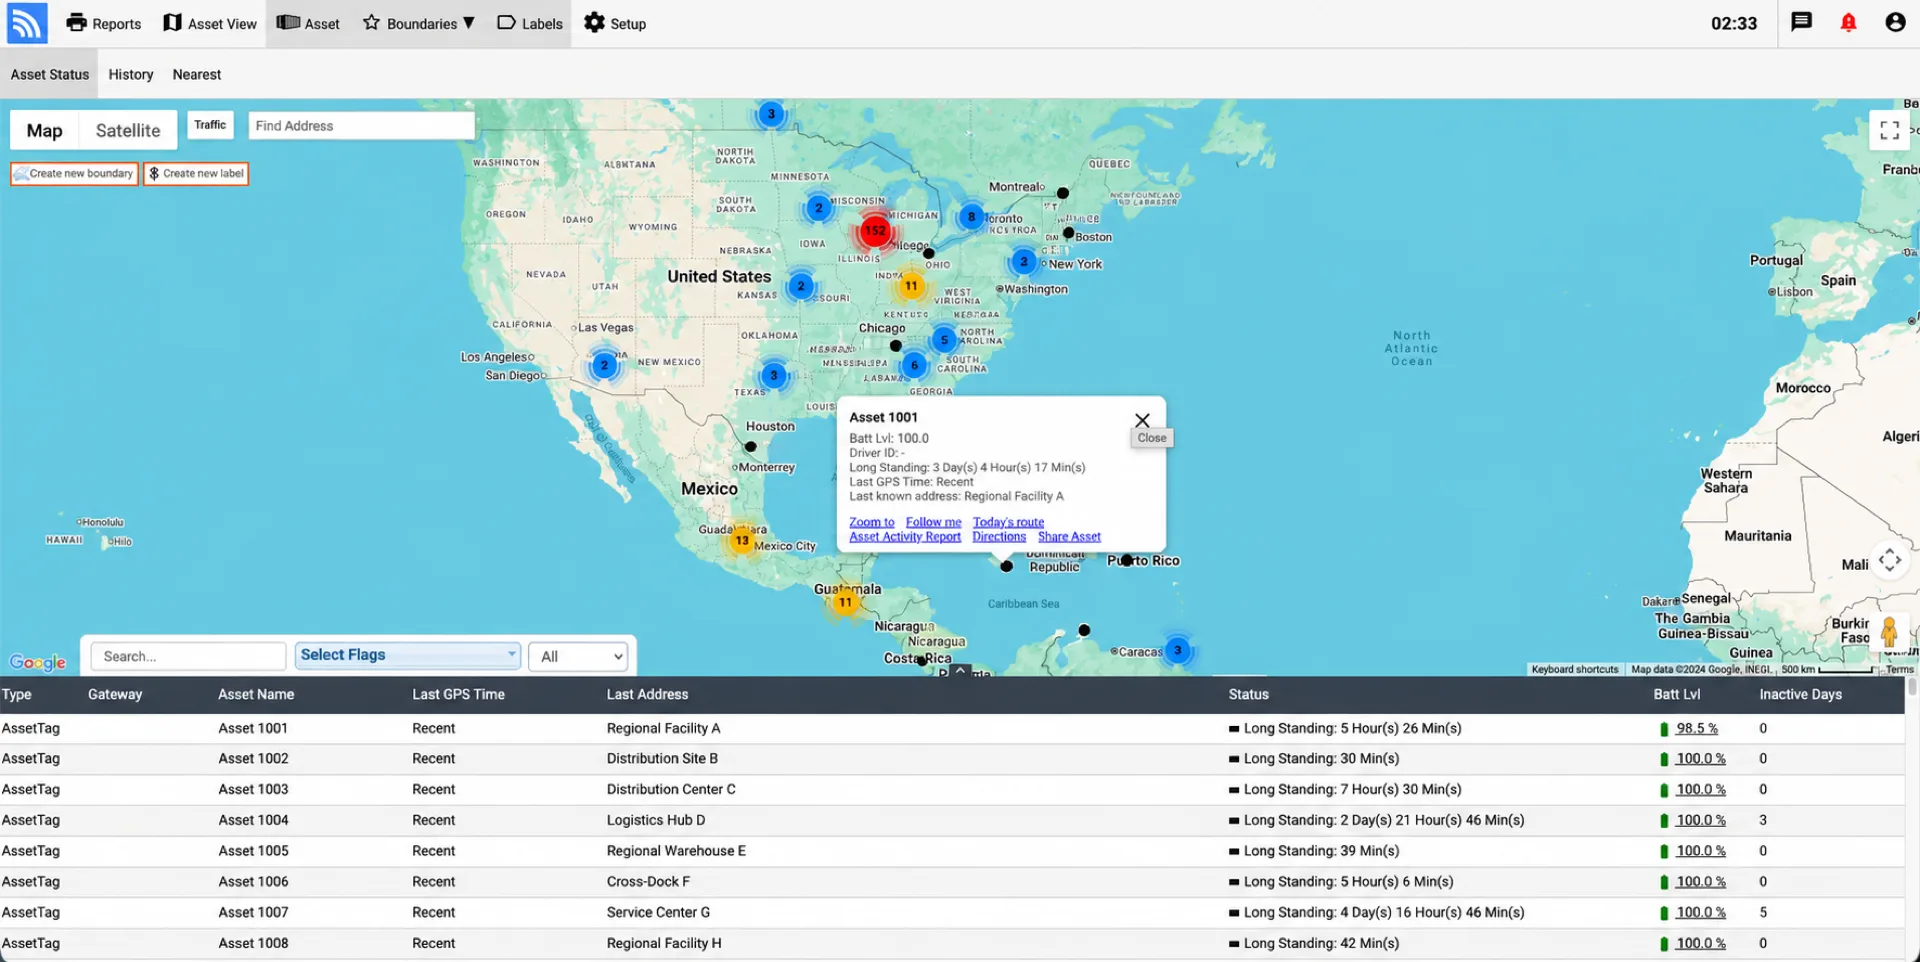Collapse the map panel chevron
Image resolution: width=1920 pixels, height=962 pixels.
click(x=960, y=671)
